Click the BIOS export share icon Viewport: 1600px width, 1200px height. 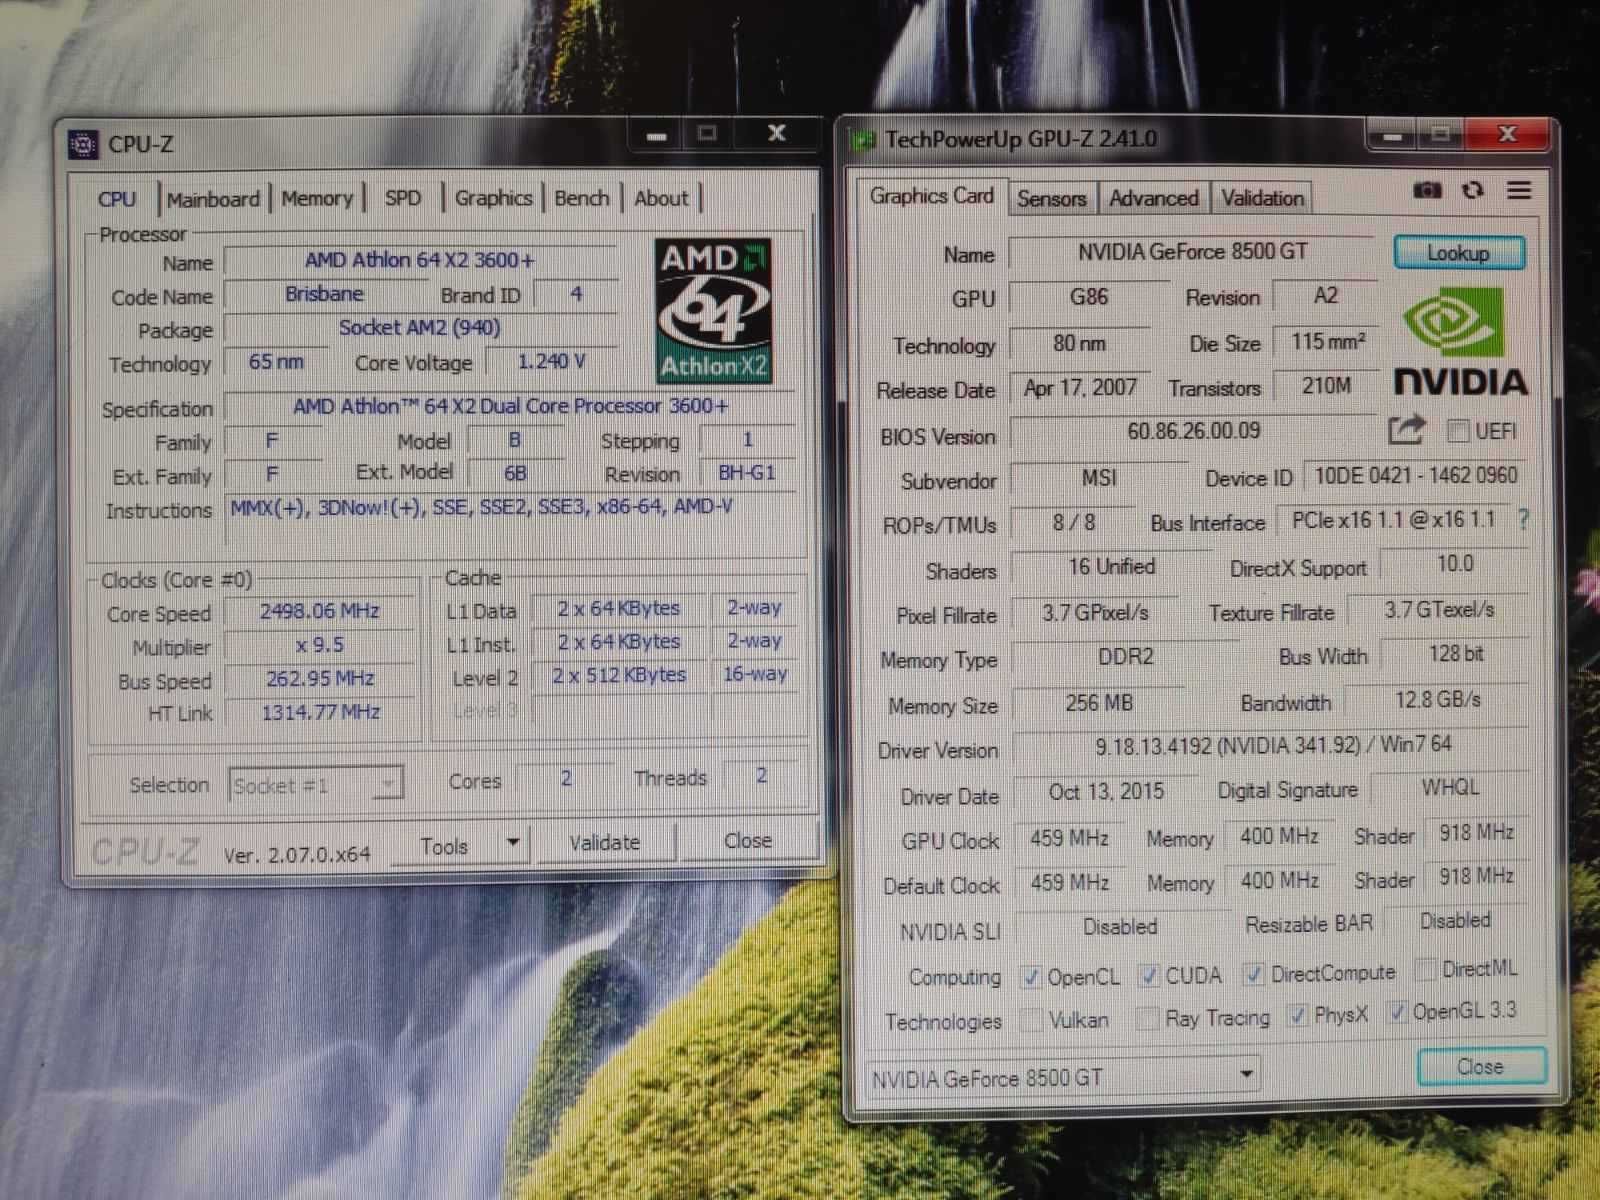point(1407,430)
